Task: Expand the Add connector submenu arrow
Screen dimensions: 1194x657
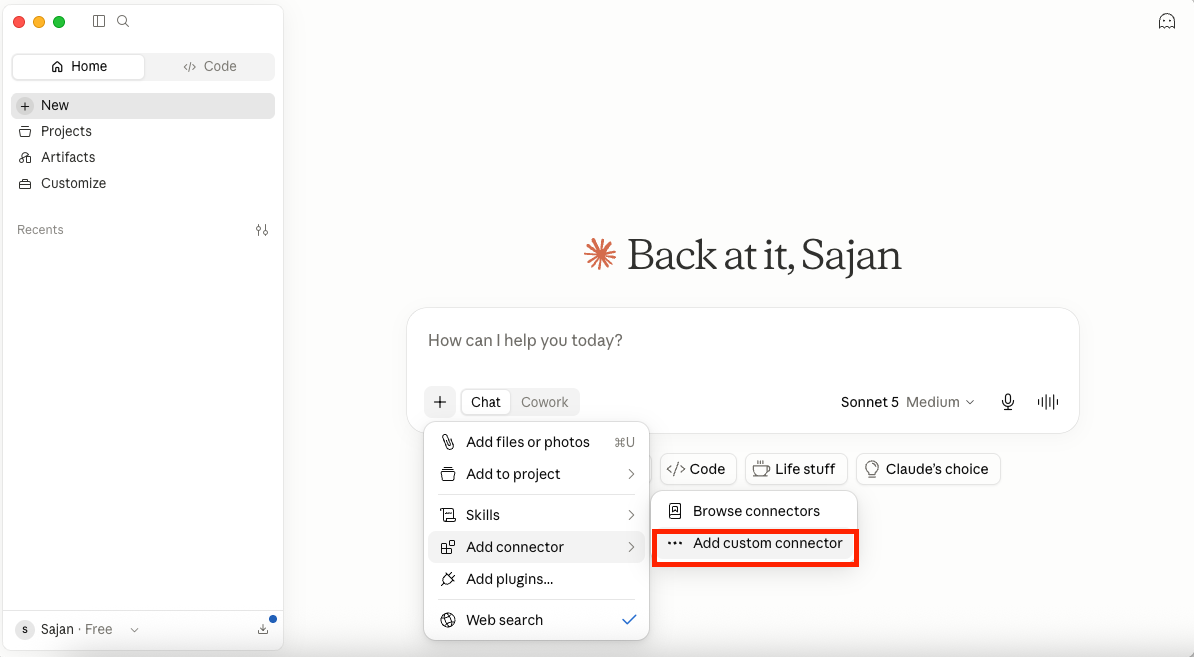Action: pos(631,547)
